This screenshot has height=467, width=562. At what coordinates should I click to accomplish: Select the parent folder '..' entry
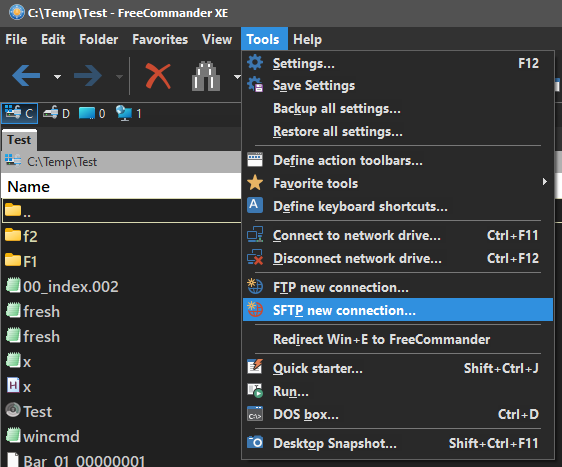tap(122, 211)
